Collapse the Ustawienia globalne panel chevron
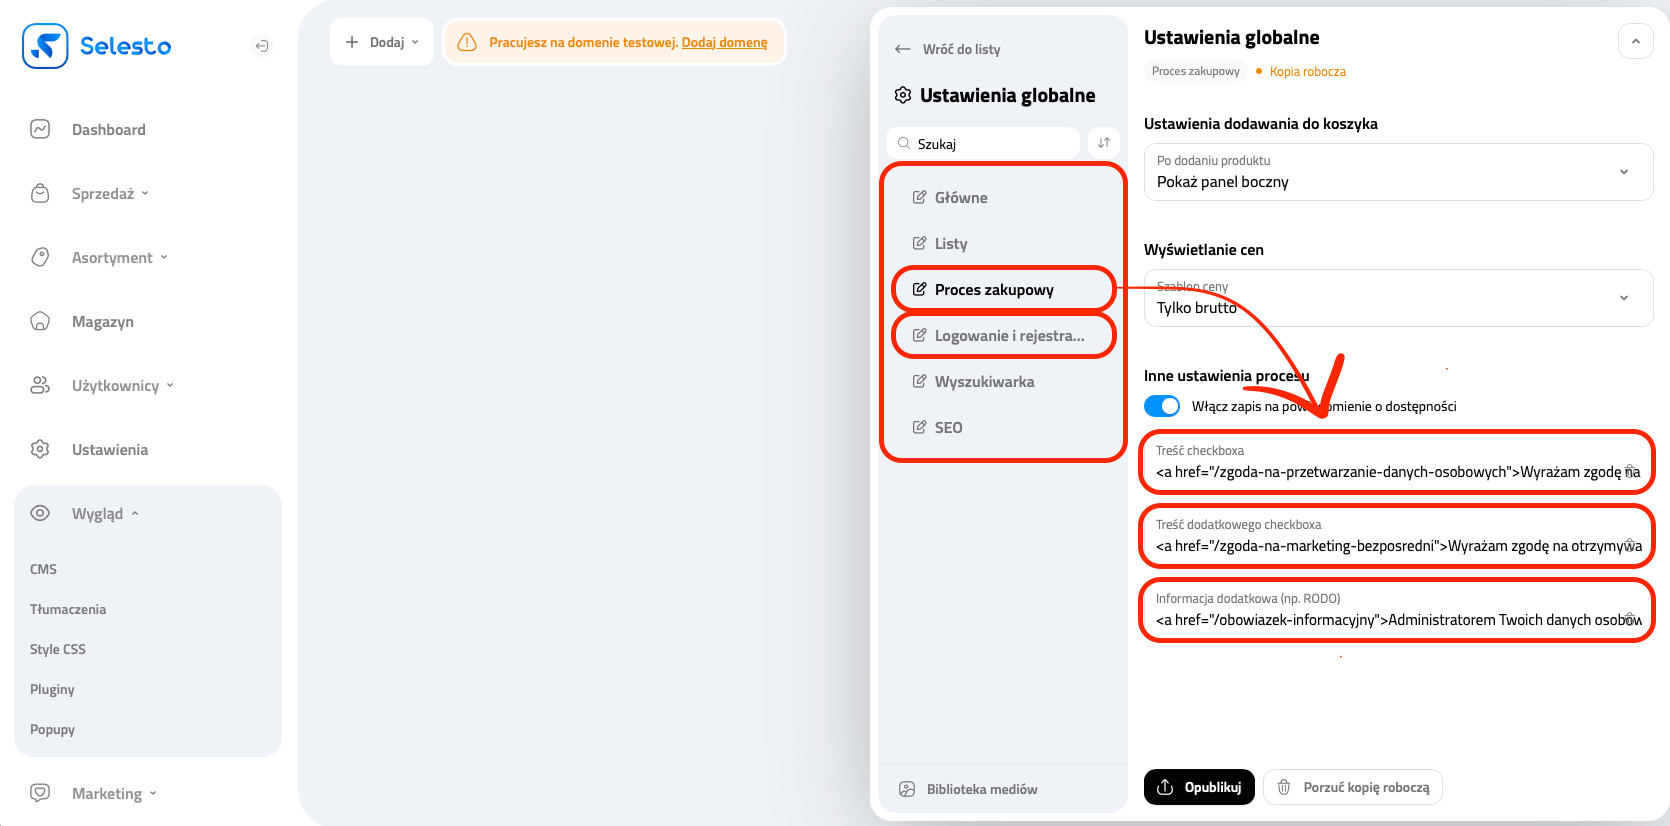Viewport: 1670px width, 826px height. pyautogui.click(x=1635, y=41)
